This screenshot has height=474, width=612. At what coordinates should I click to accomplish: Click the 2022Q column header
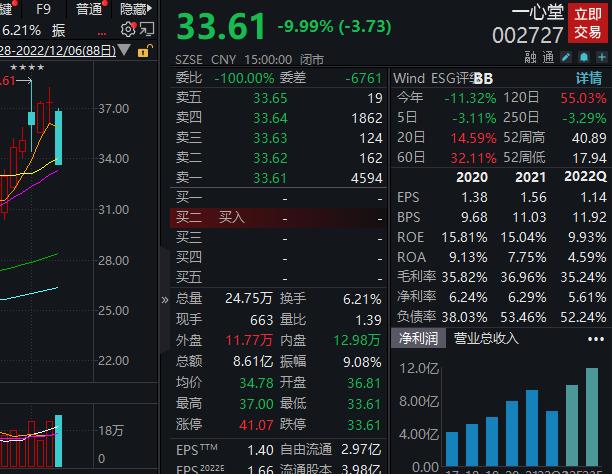pos(585,177)
